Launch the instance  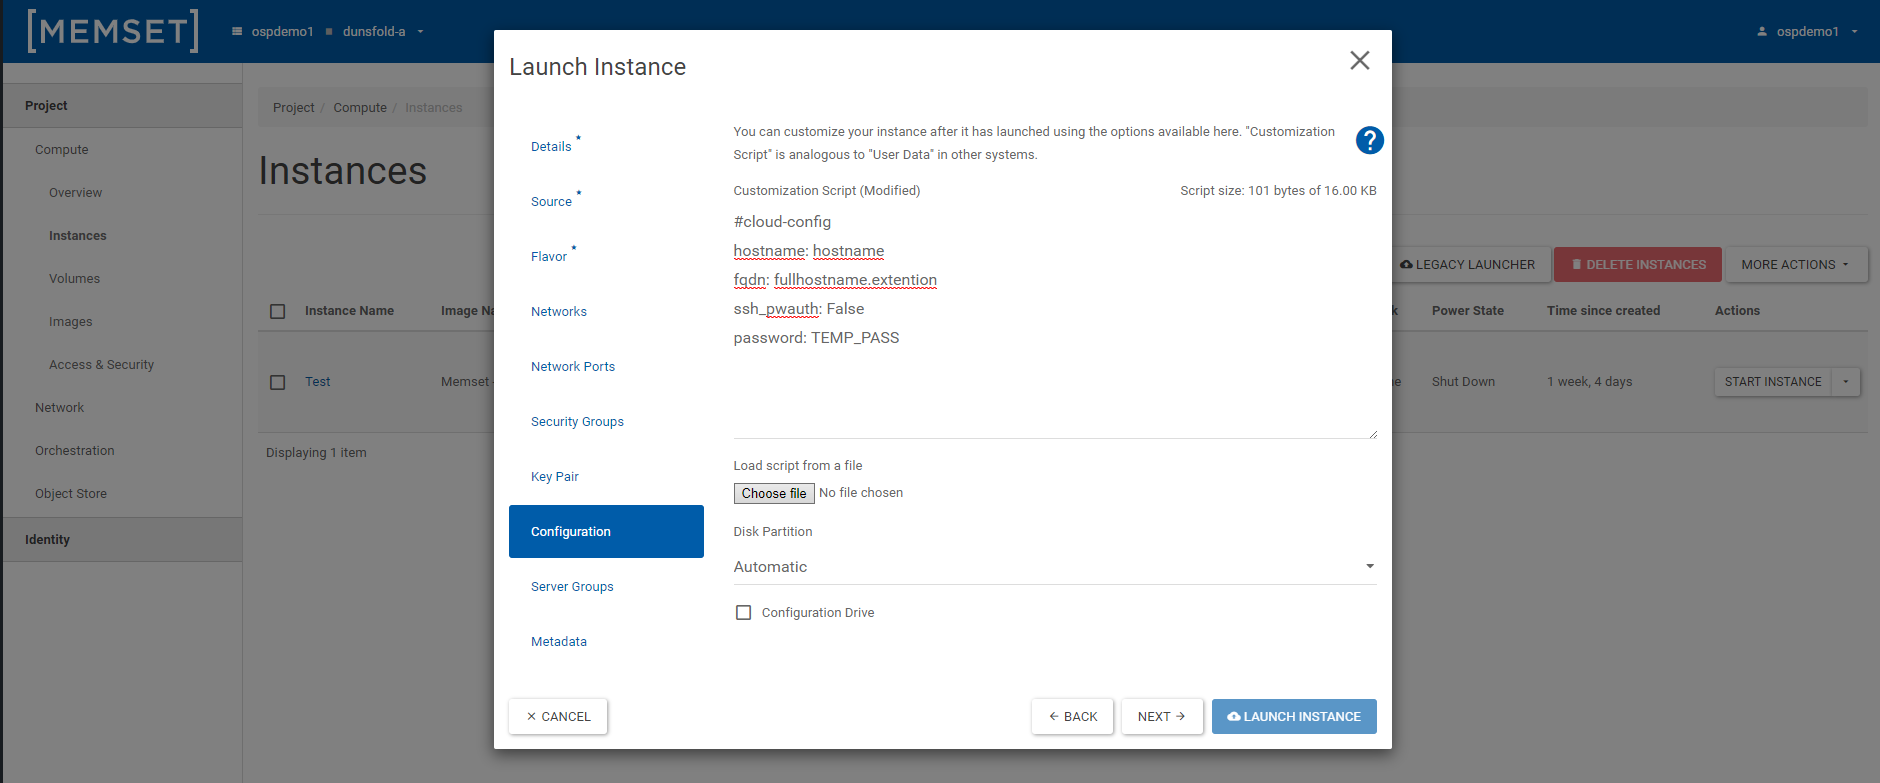[1294, 716]
